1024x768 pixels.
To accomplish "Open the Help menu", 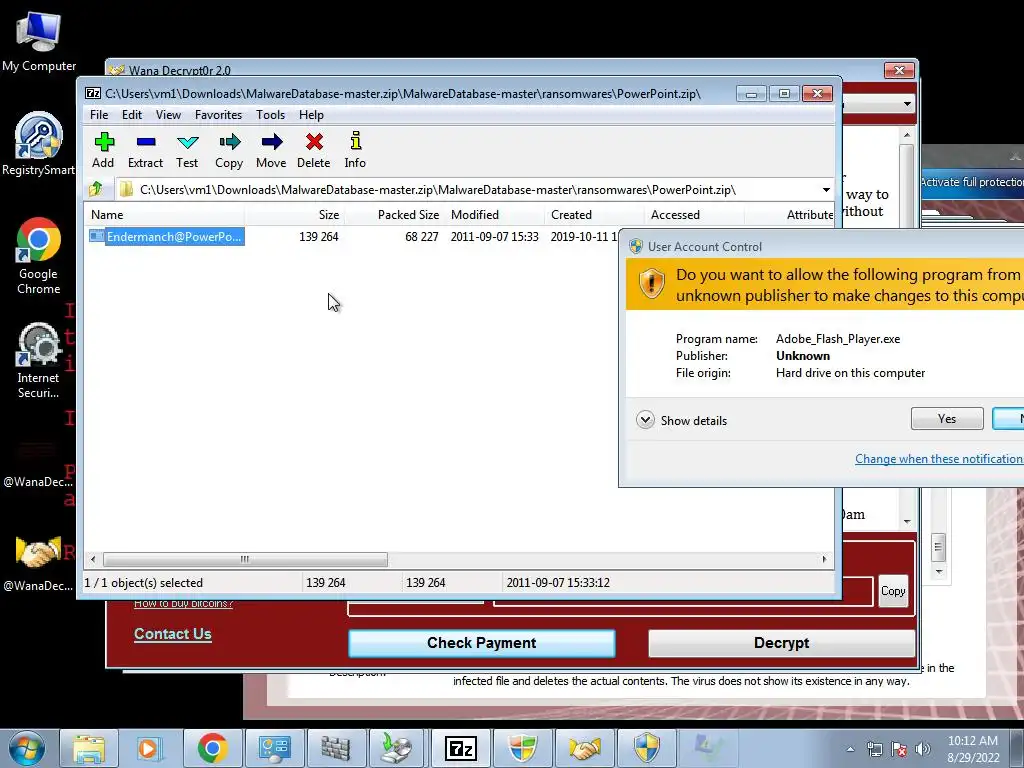I will pos(312,115).
